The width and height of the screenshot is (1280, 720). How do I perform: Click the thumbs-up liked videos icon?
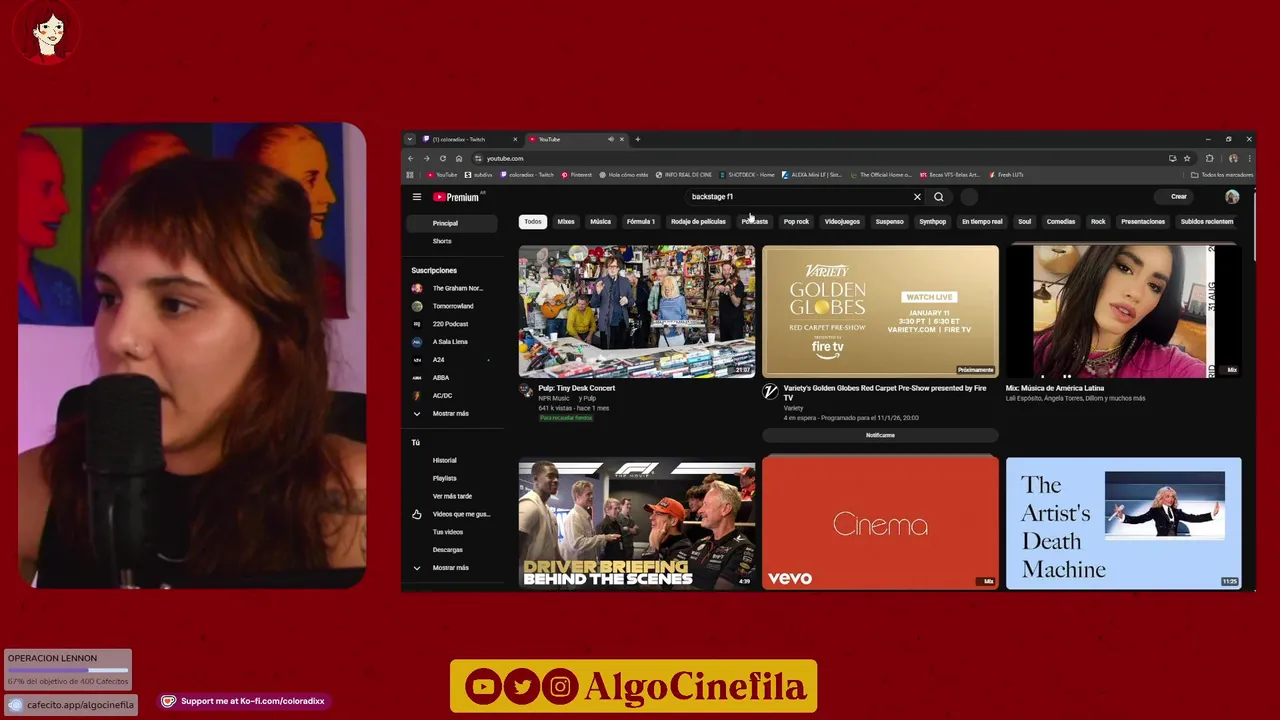tap(417, 514)
